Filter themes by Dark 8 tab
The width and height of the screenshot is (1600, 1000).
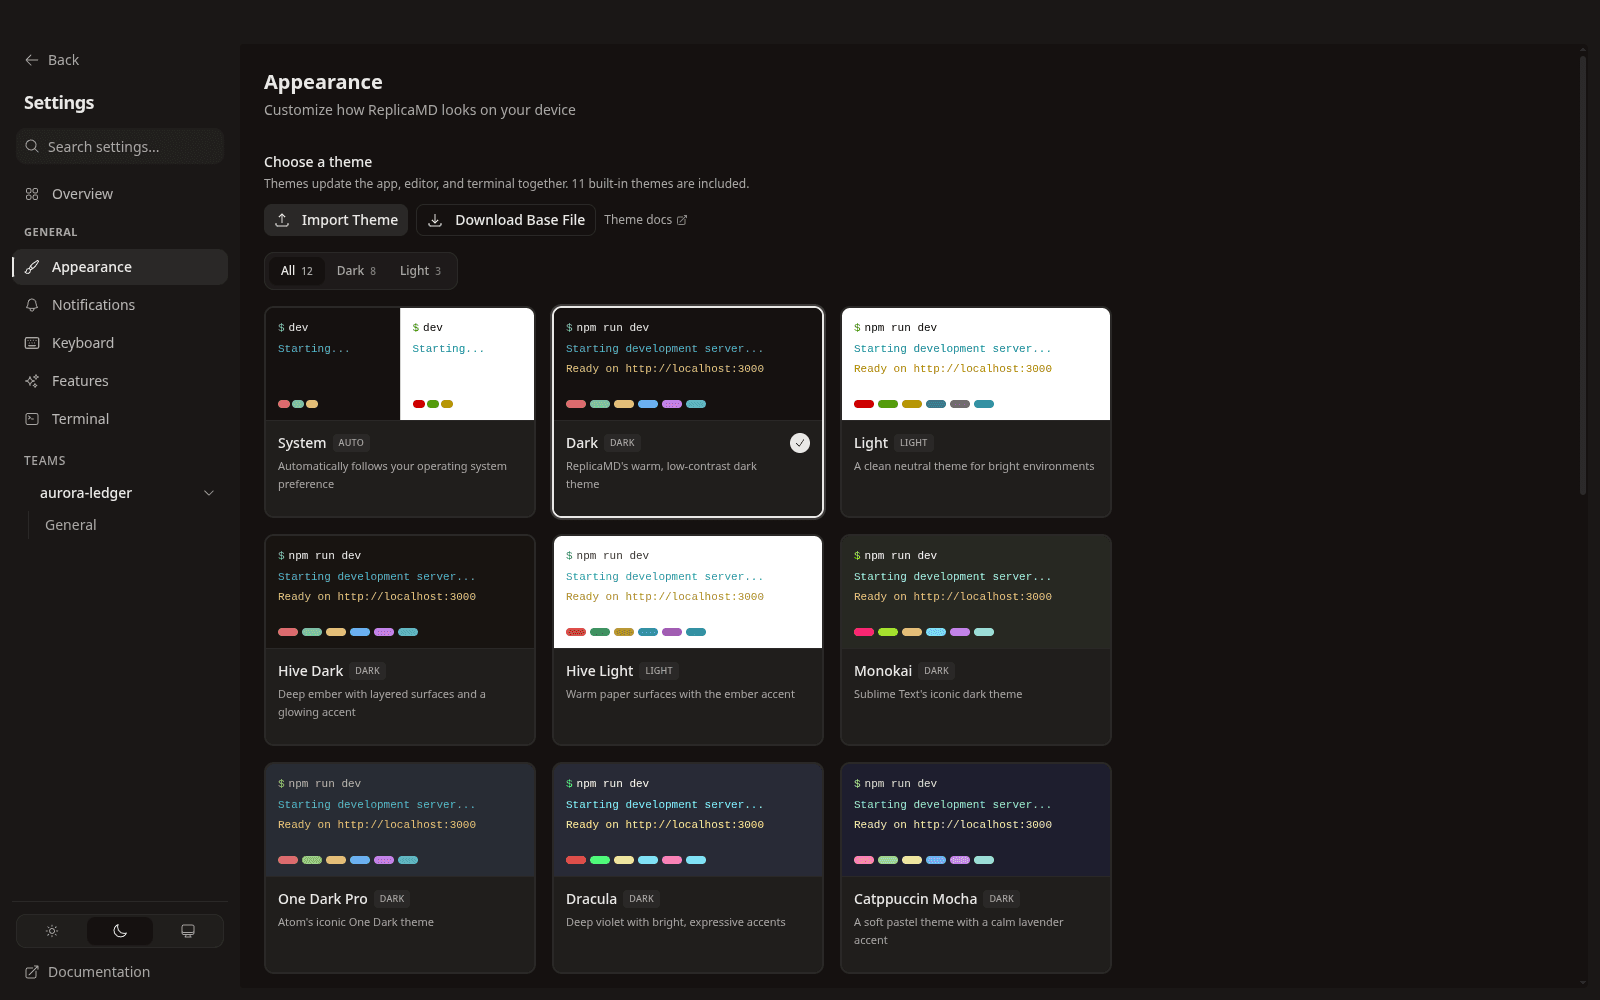coord(356,271)
